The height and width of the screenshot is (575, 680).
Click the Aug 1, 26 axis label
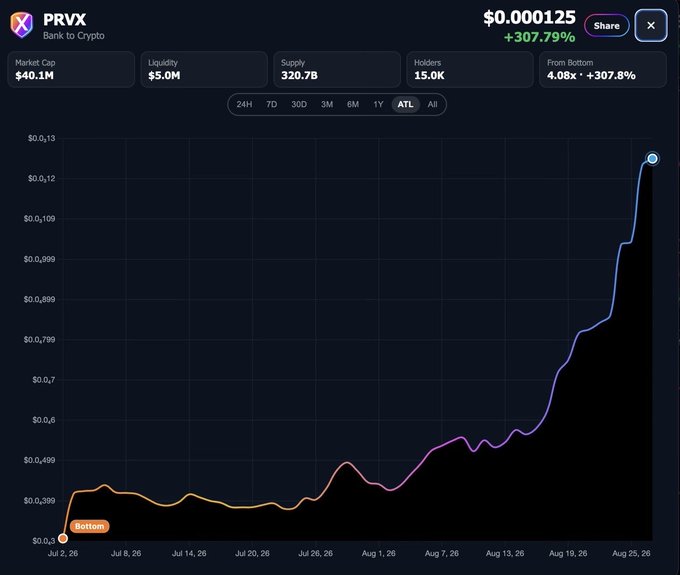[379, 553]
